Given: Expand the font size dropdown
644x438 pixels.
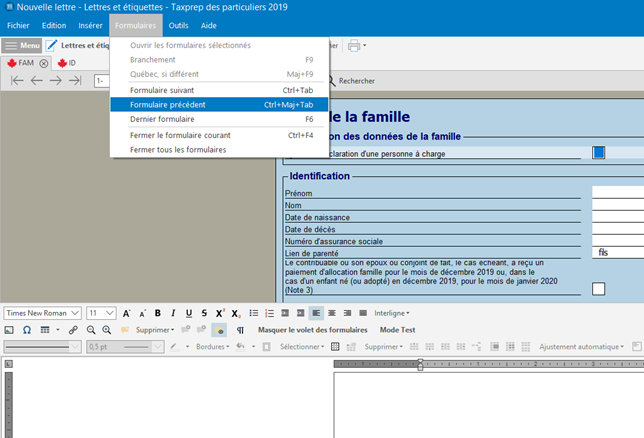Looking at the screenshot, I should 102,313.
